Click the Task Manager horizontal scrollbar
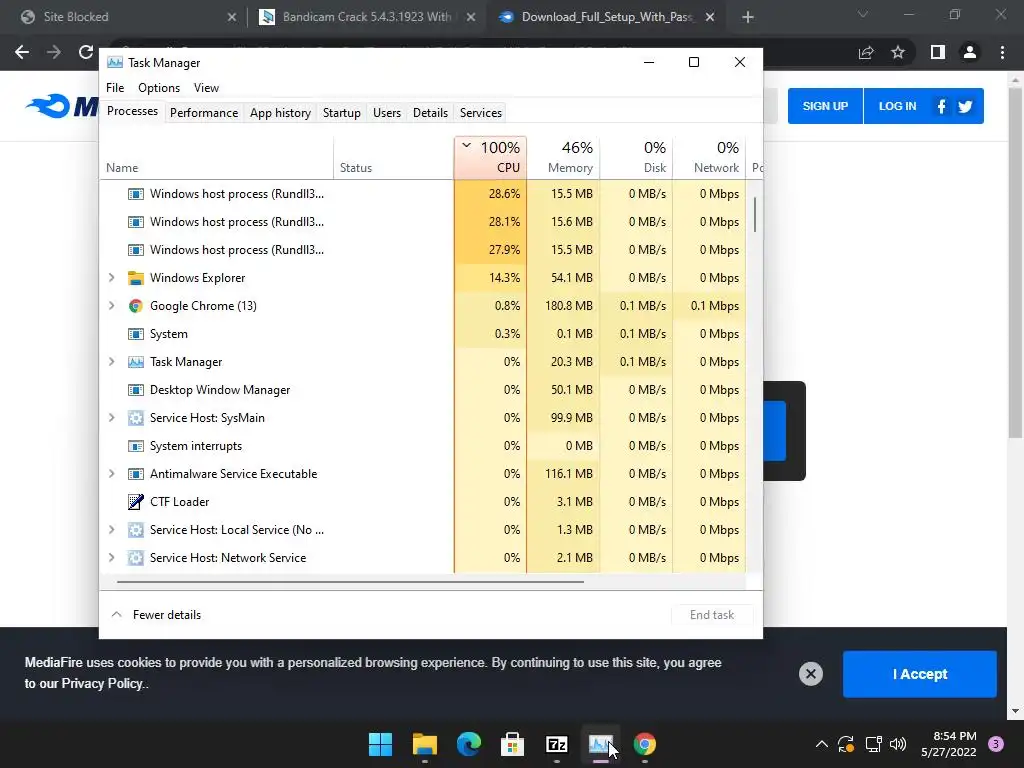The height and width of the screenshot is (768, 1024). [x=351, y=581]
